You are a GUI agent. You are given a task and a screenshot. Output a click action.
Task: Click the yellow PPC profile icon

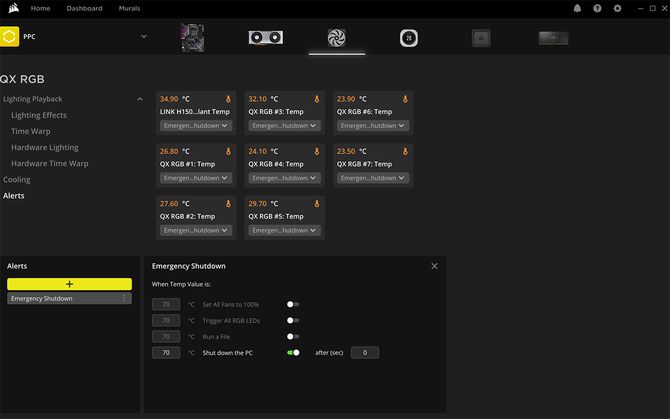point(9,36)
